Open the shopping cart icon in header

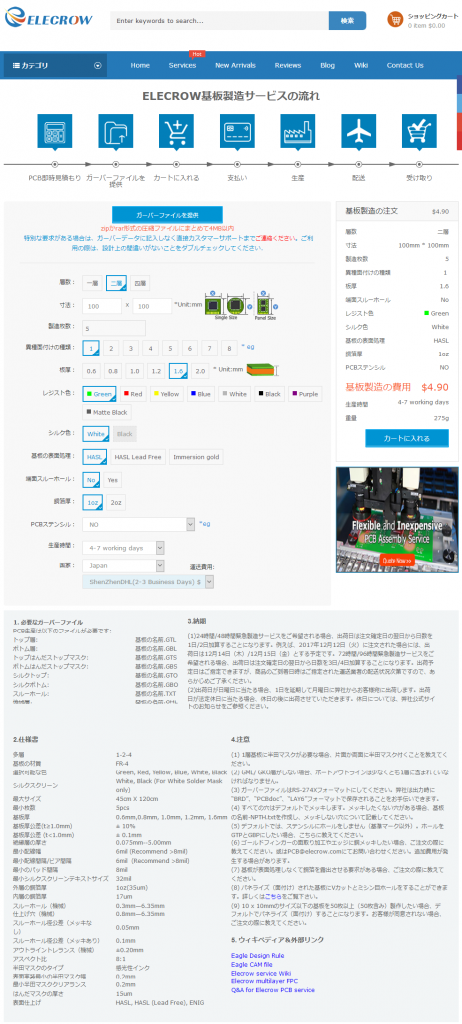(395, 20)
